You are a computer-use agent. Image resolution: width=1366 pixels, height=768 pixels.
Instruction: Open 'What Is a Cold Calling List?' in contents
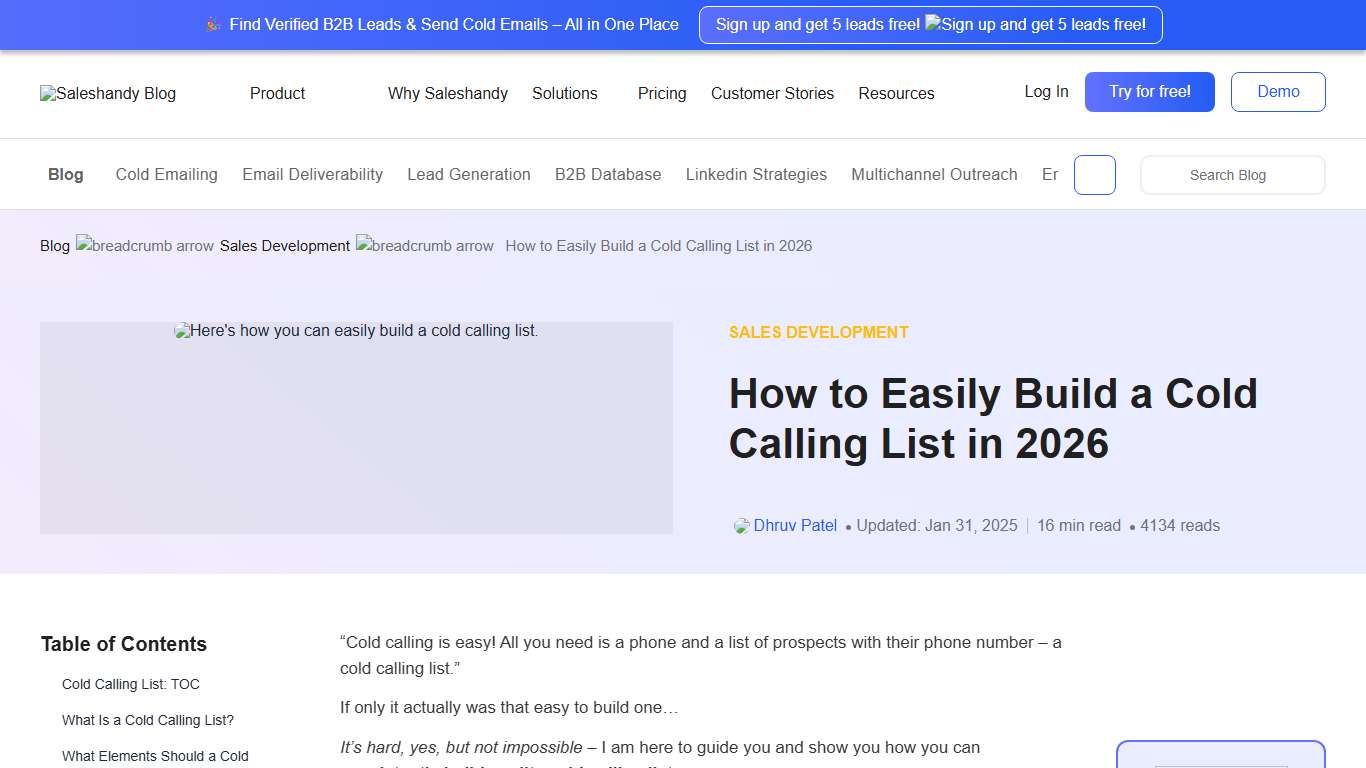point(148,719)
